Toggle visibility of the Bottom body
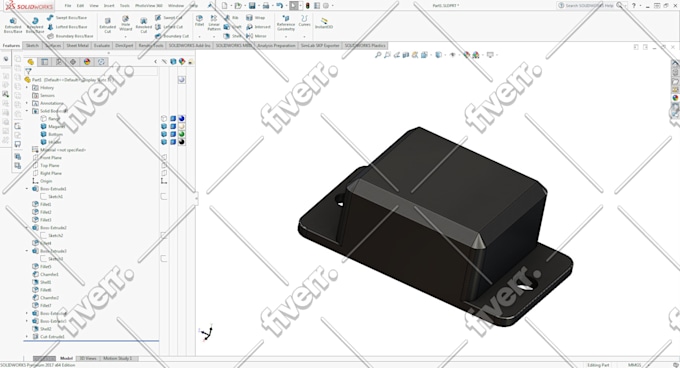680x368 pixels. pyautogui.click(x=164, y=134)
